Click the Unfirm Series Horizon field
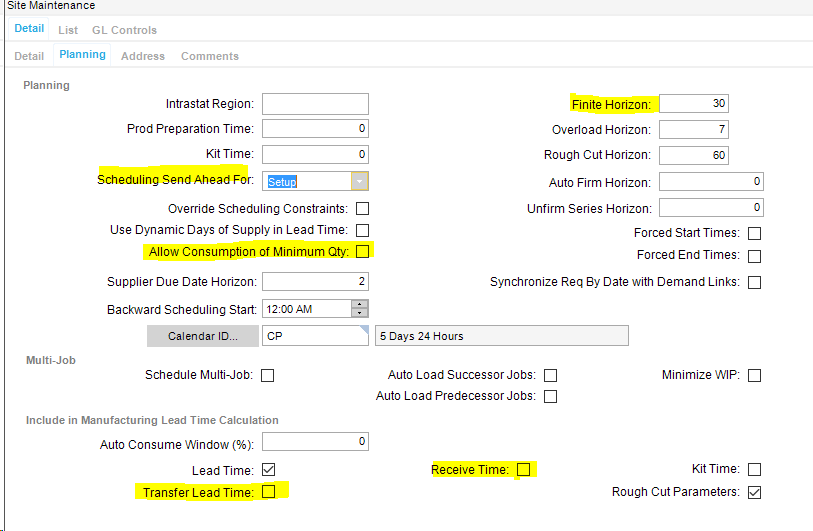 coord(711,207)
